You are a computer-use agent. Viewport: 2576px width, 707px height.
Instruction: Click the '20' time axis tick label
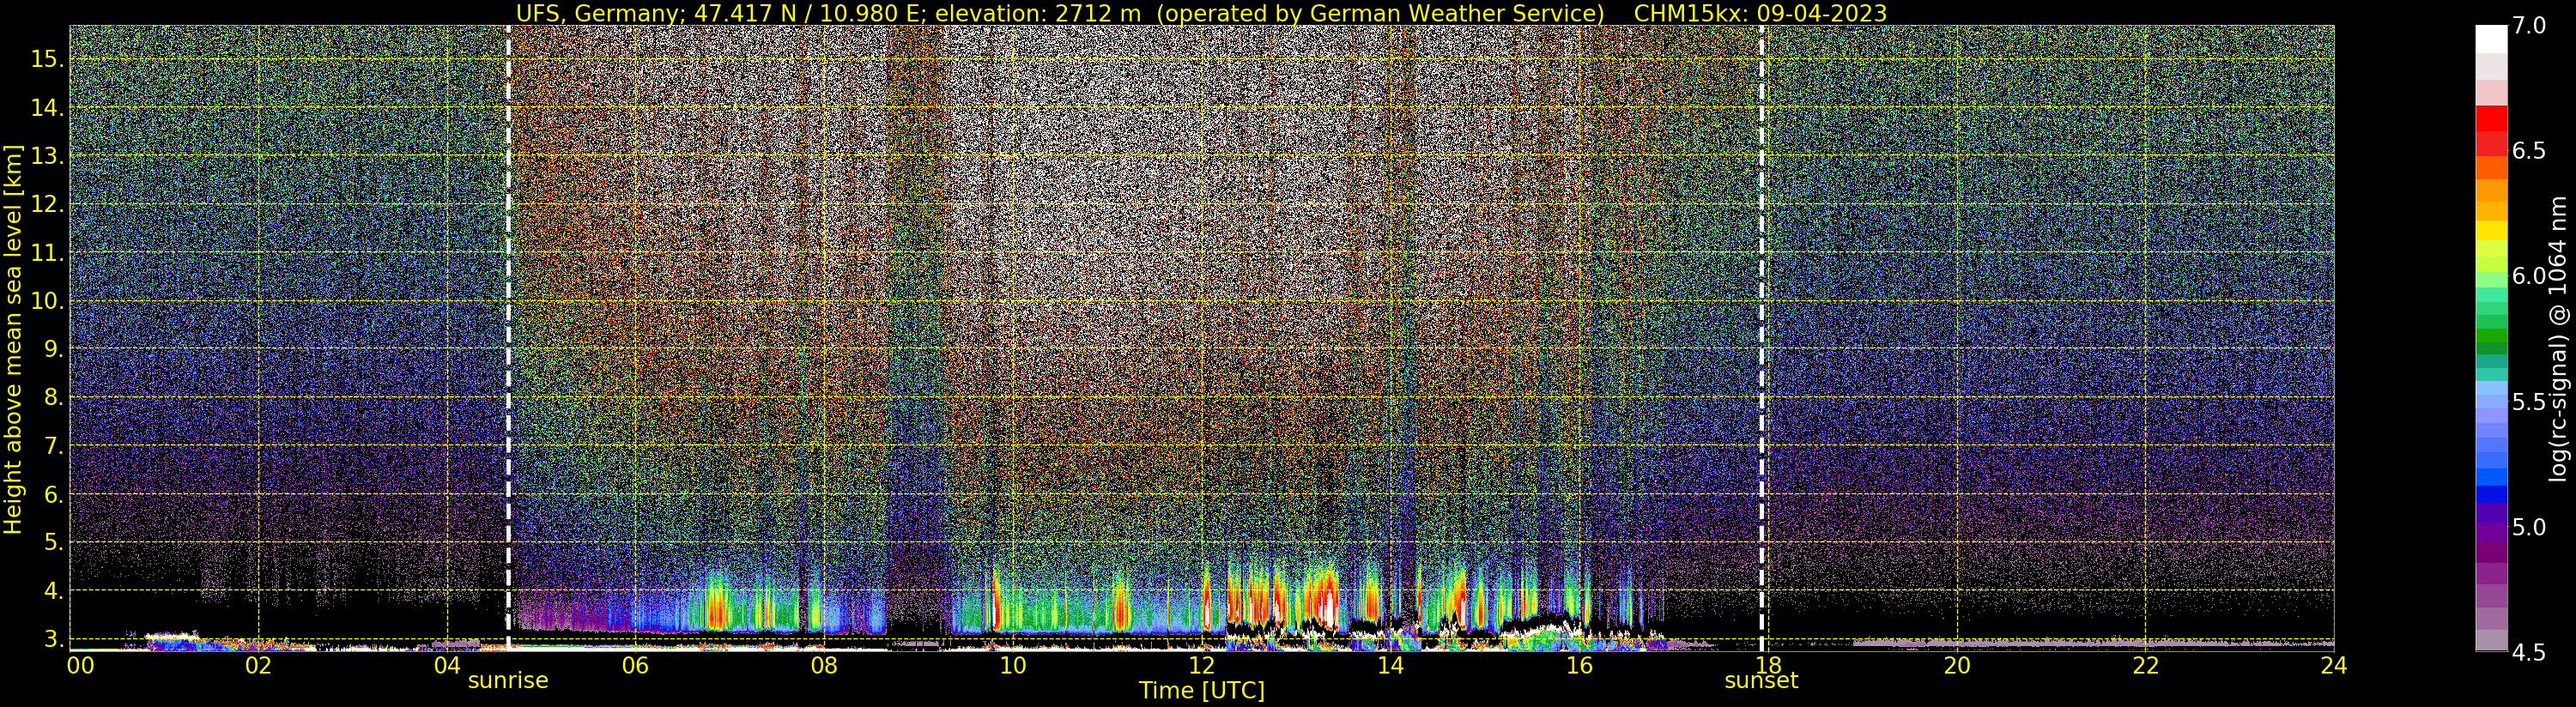tap(1957, 665)
